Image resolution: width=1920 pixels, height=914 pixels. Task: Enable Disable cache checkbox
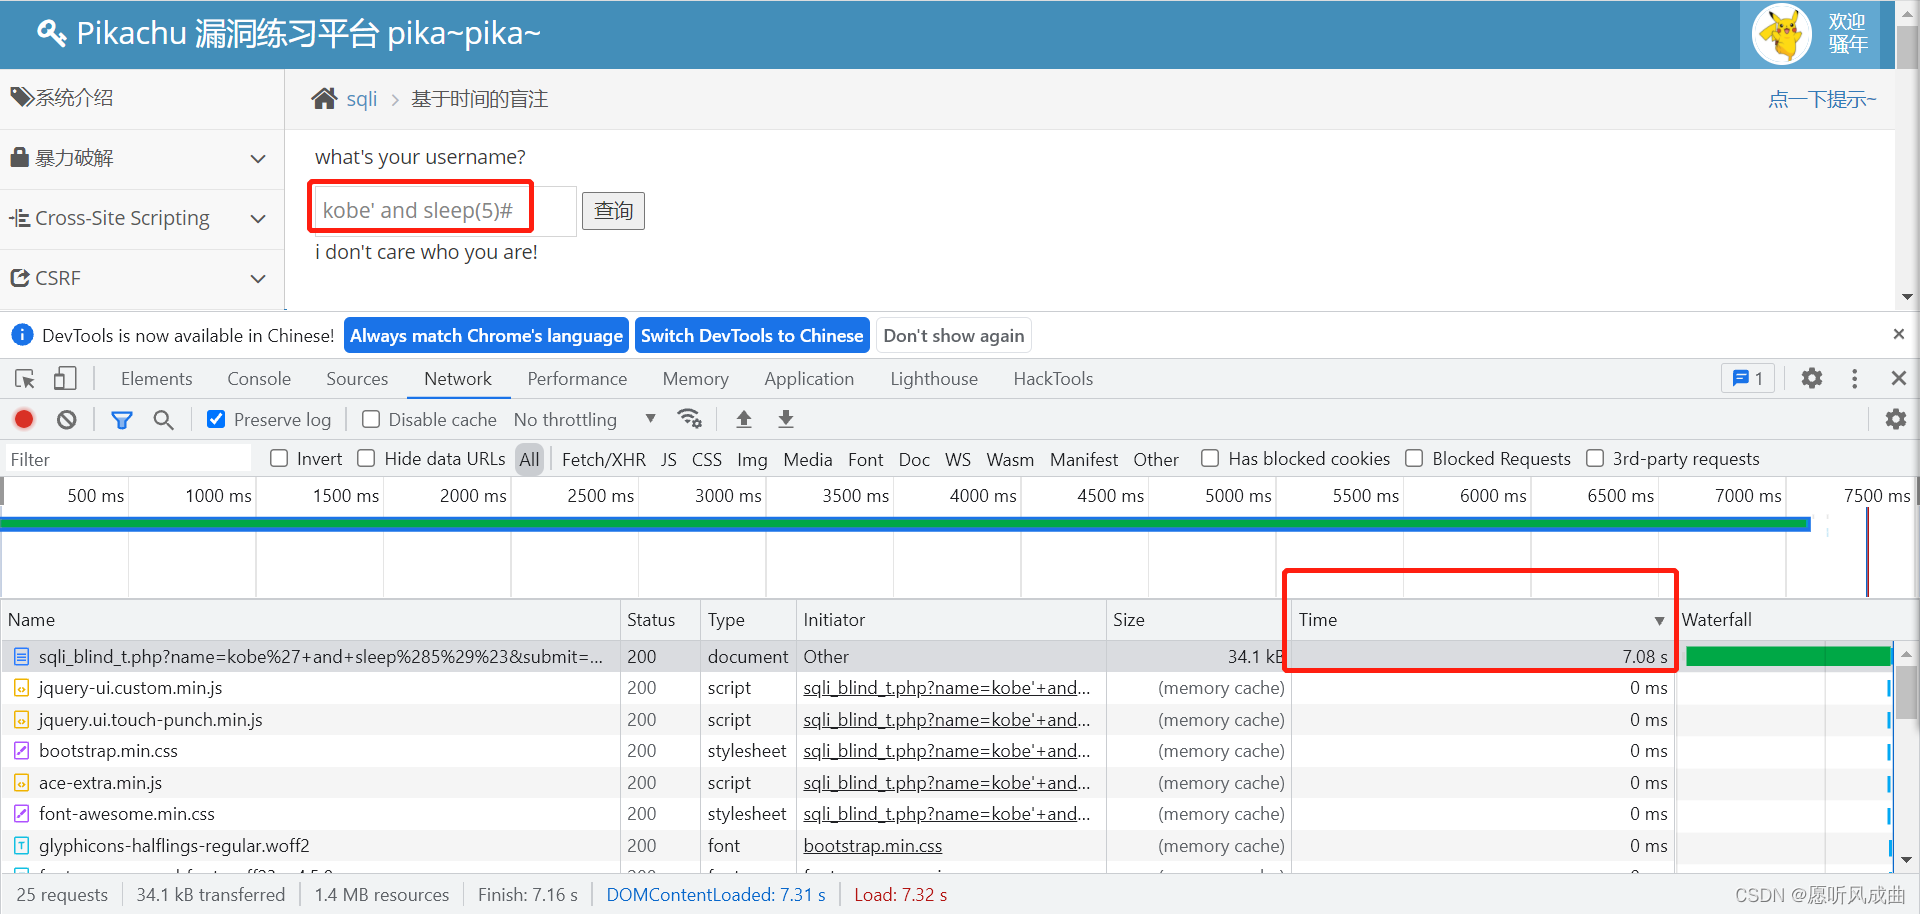[x=371, y=419]
